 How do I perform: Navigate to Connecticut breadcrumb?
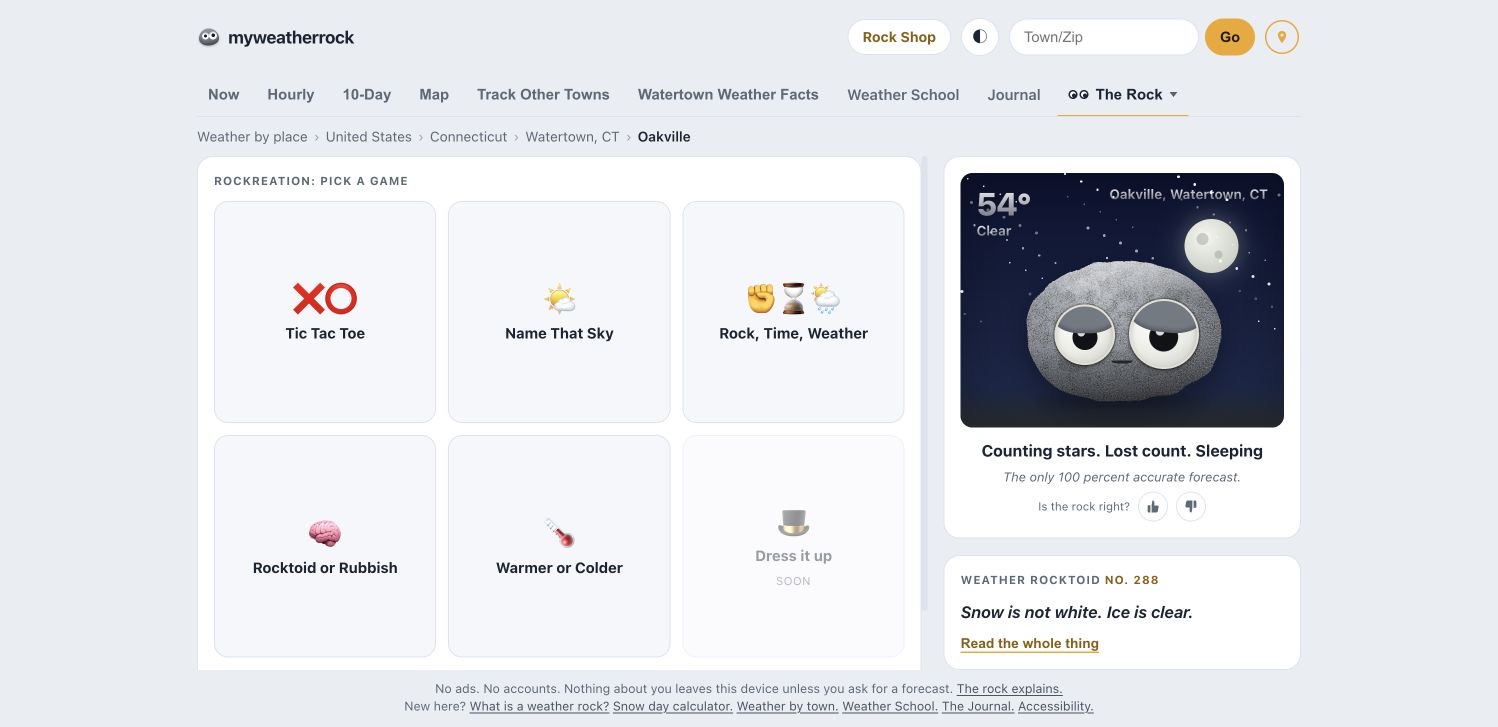469,137
